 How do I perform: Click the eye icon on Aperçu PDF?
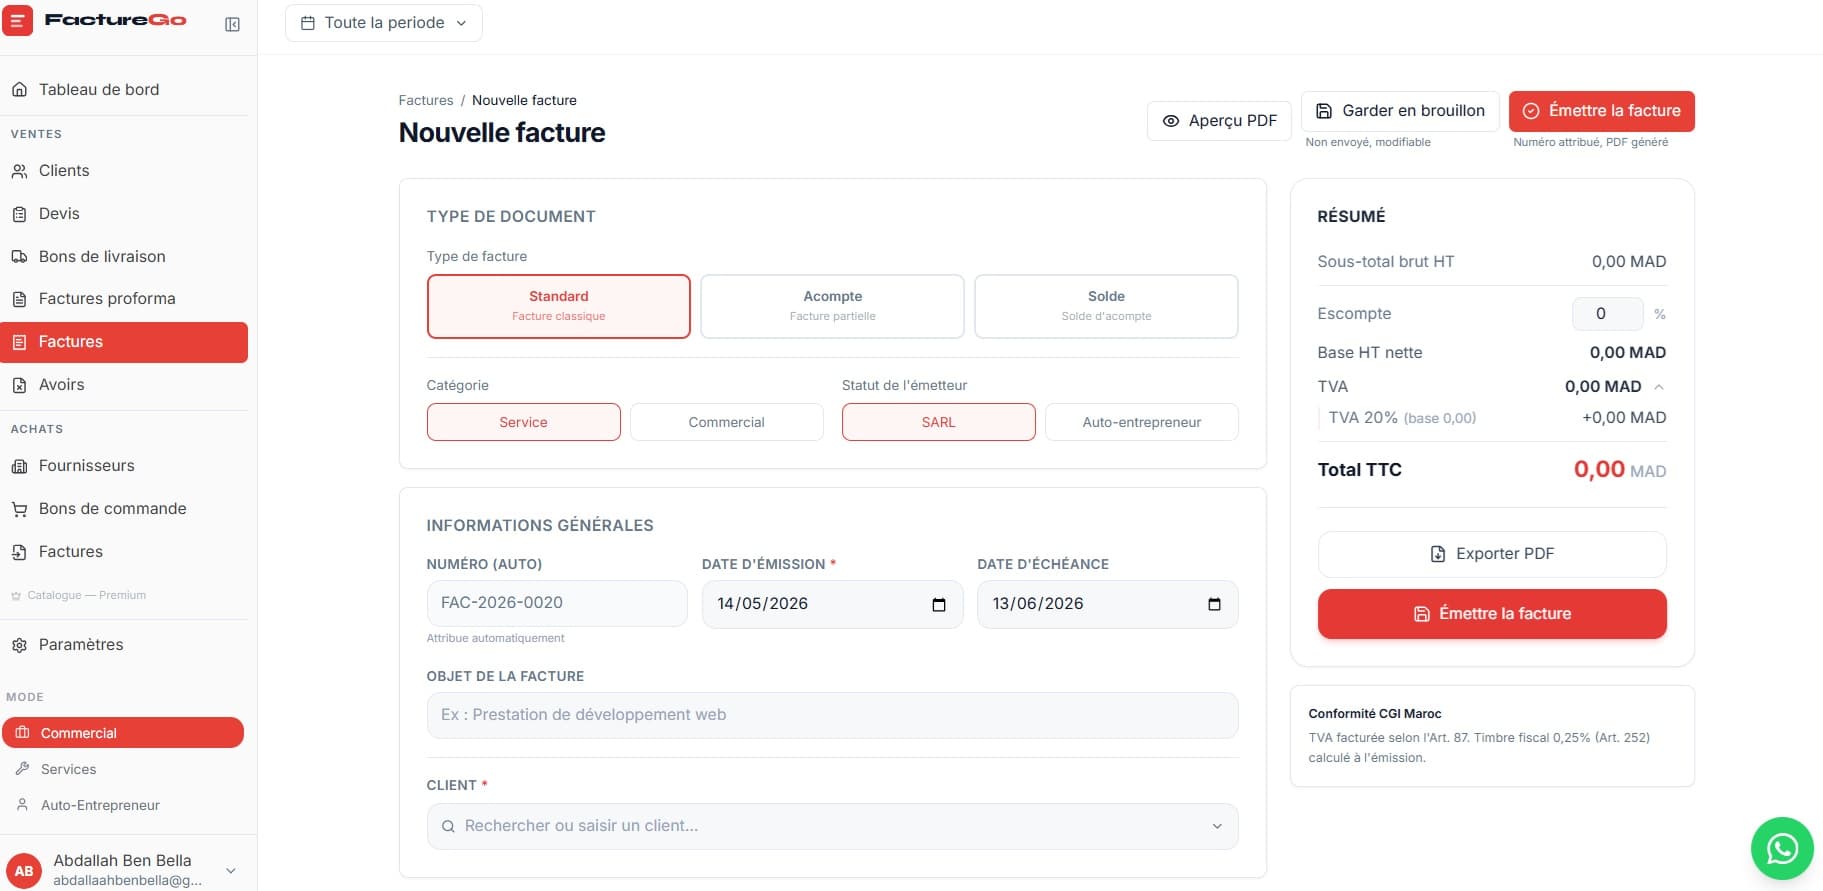pos(1170,121)
